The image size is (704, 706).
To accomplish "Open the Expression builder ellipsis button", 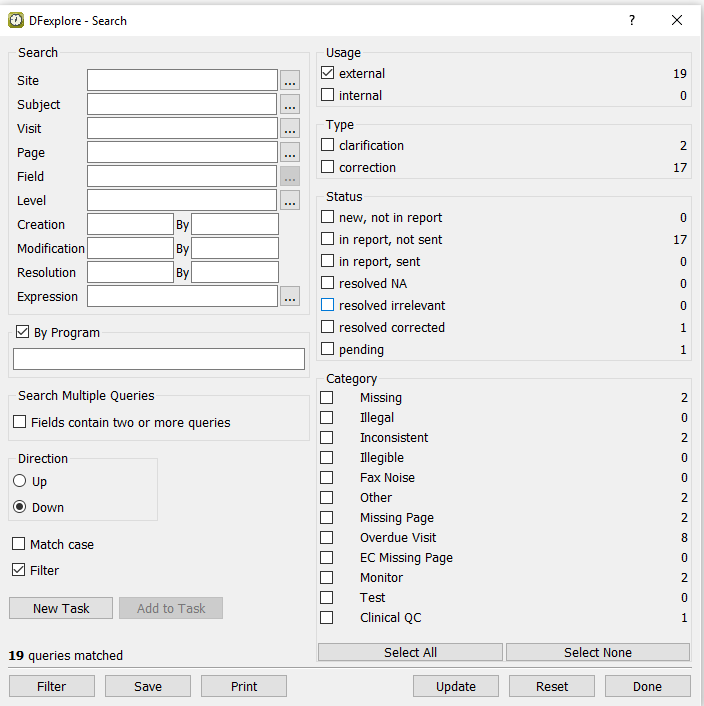I will click(x=290, y=297).
